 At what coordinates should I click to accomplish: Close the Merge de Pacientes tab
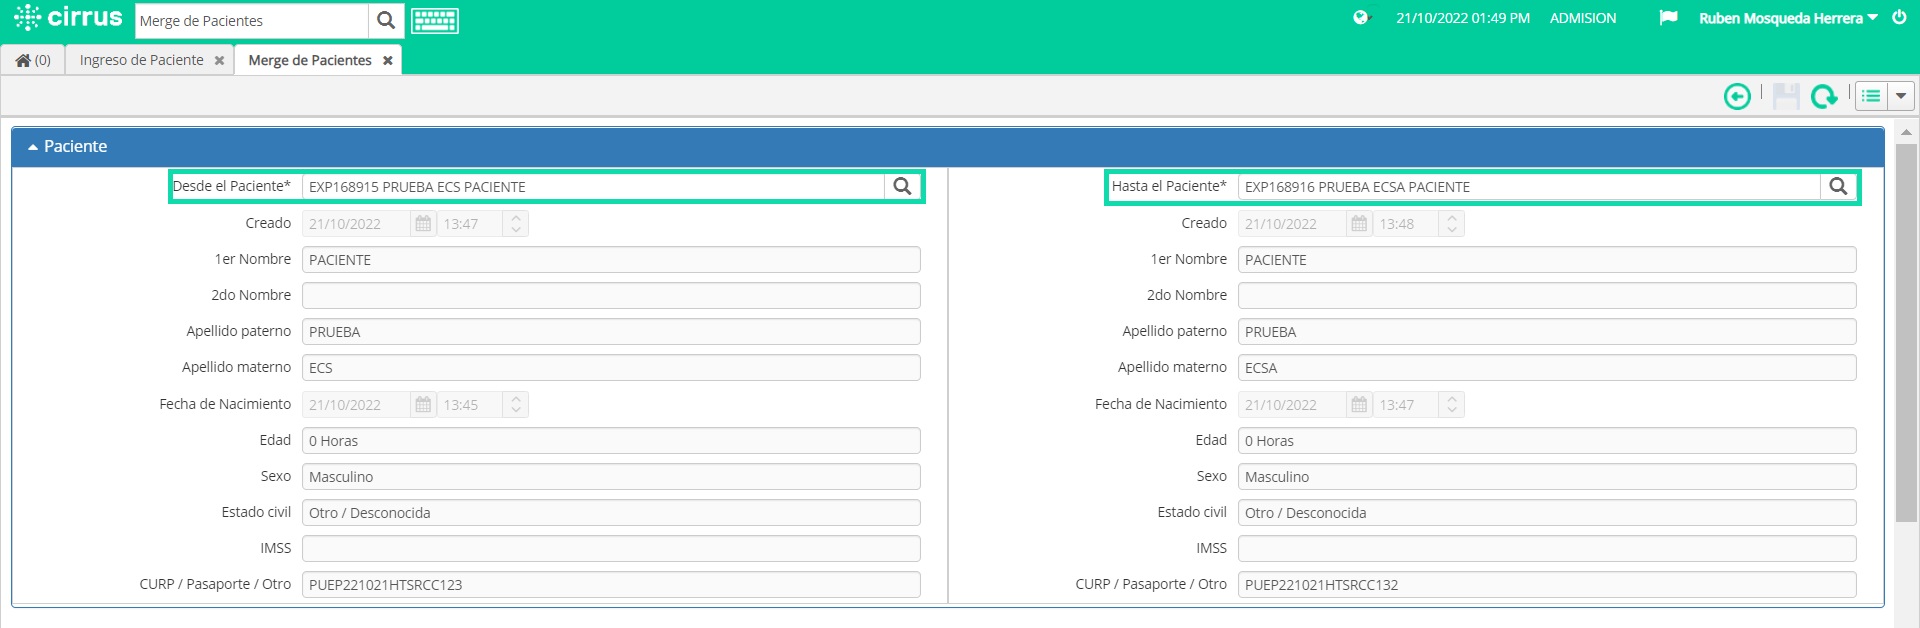click(388, 61)
